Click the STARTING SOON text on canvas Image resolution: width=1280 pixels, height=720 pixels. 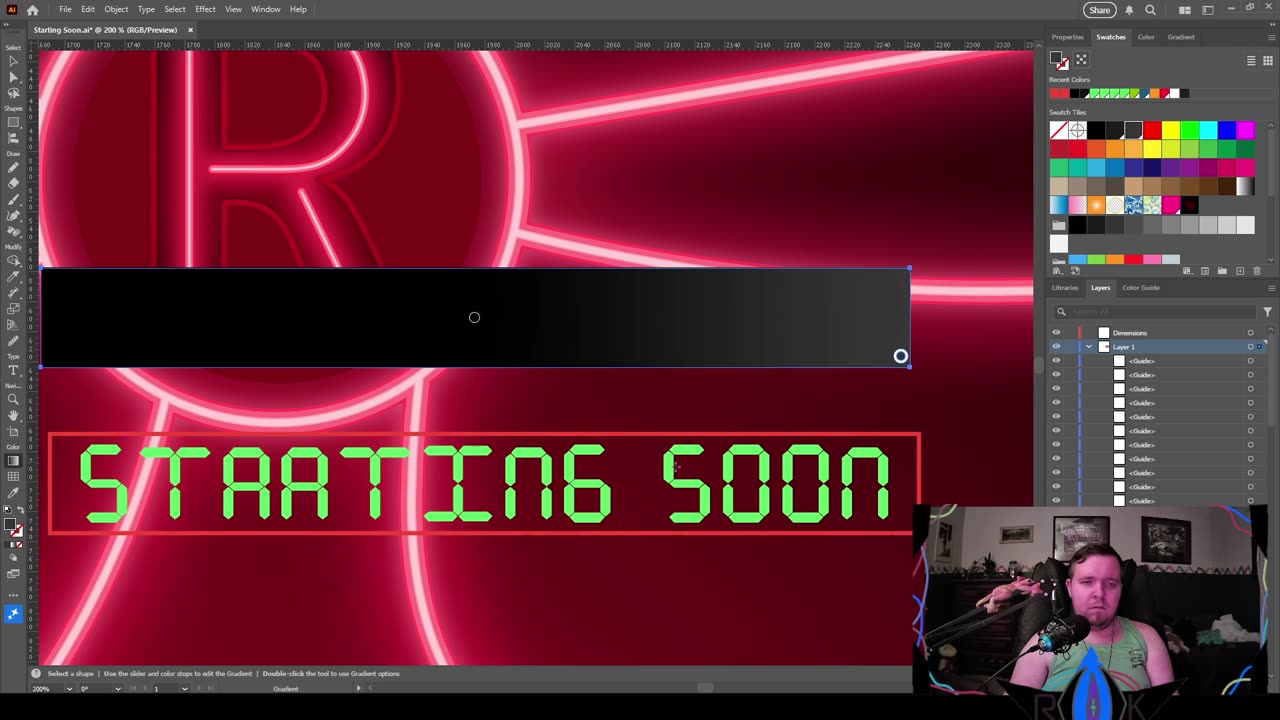click(484, 484)
